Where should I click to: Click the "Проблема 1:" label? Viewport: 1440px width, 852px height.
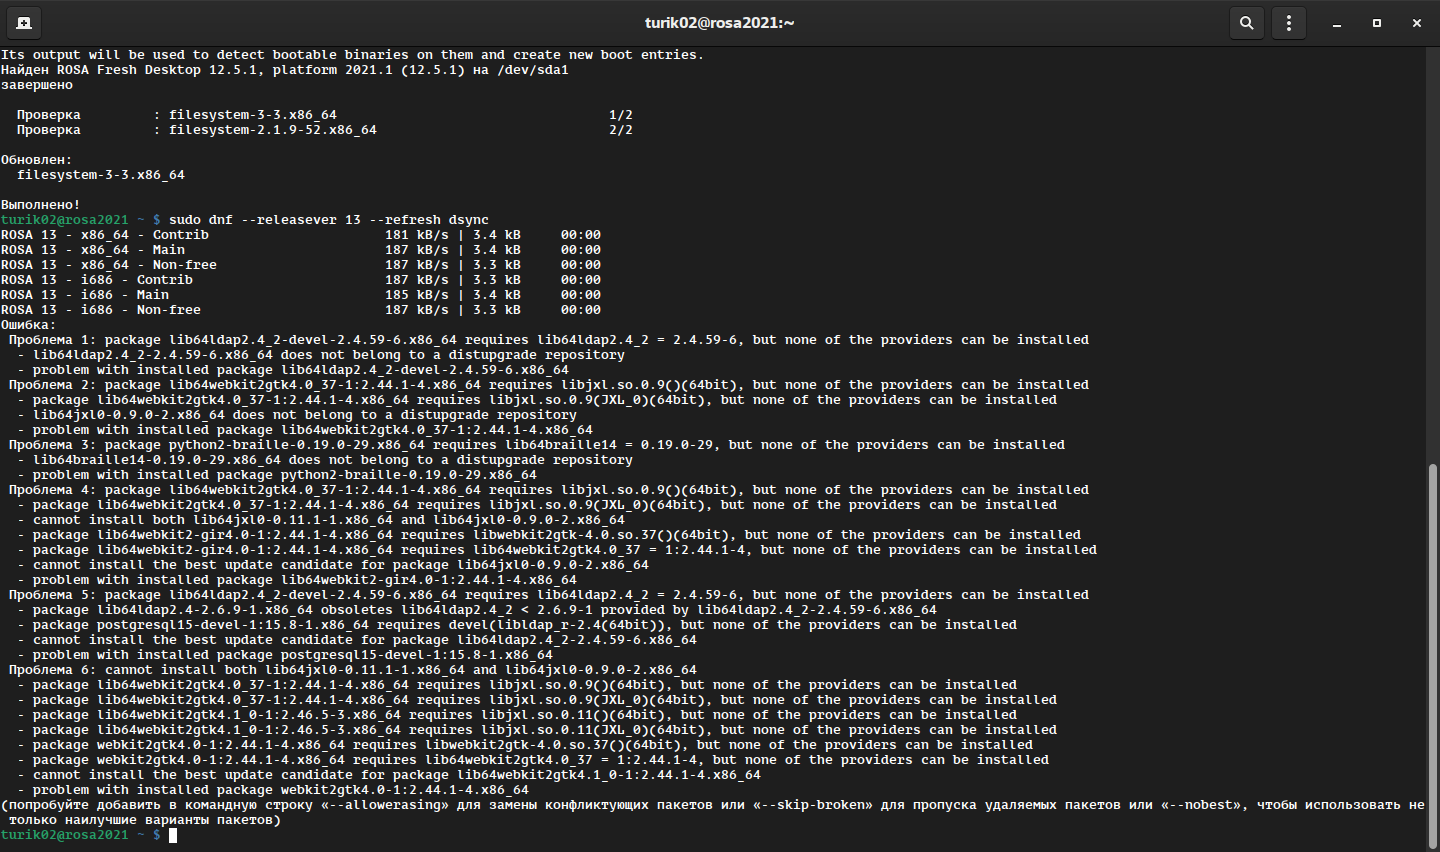click(x=53, y=340)
